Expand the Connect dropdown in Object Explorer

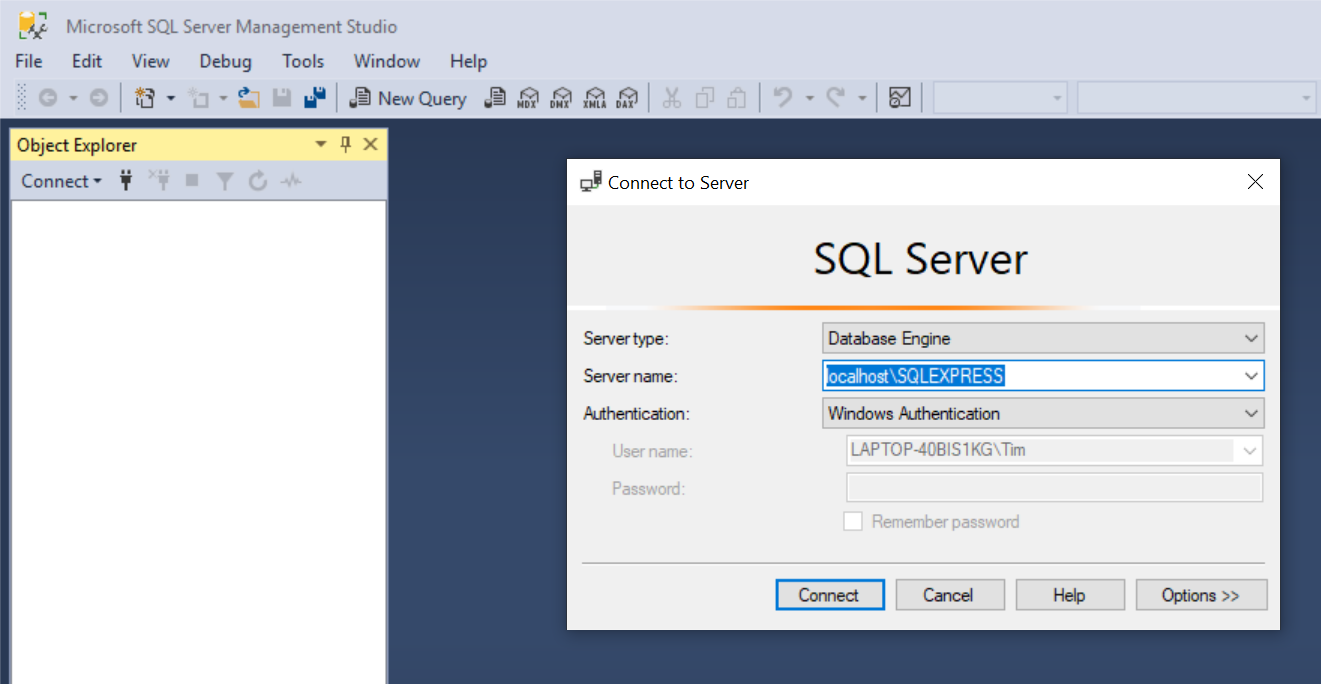pyautogui.click(x=62, y=181)
